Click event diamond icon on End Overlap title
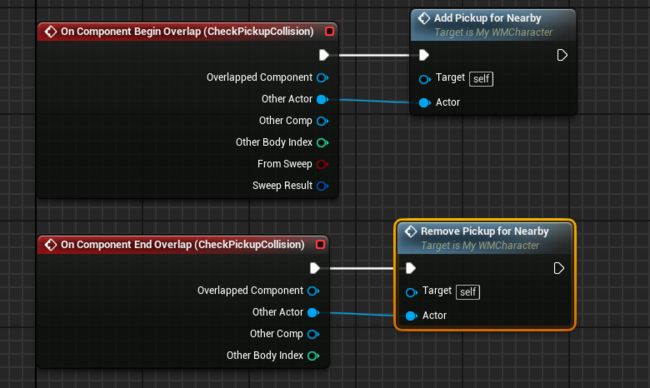Screen dimensions: 650x388 click(51, 245)
